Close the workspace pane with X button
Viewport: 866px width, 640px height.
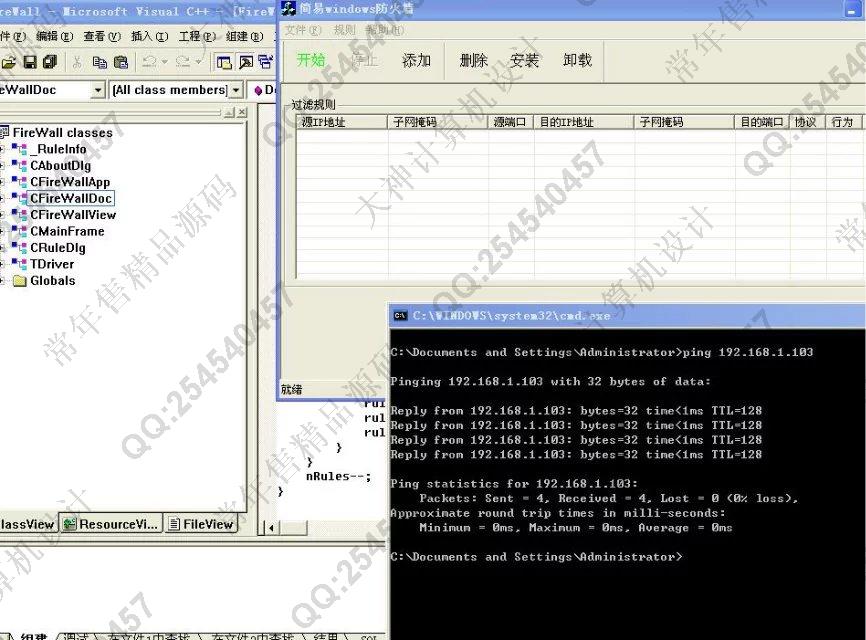(x=241, y=113)
